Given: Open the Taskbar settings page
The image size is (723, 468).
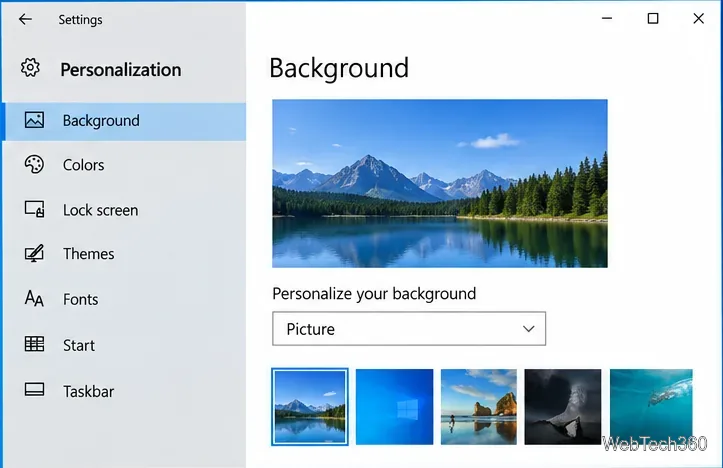Looking at the screenshot, I should point(124,391).
